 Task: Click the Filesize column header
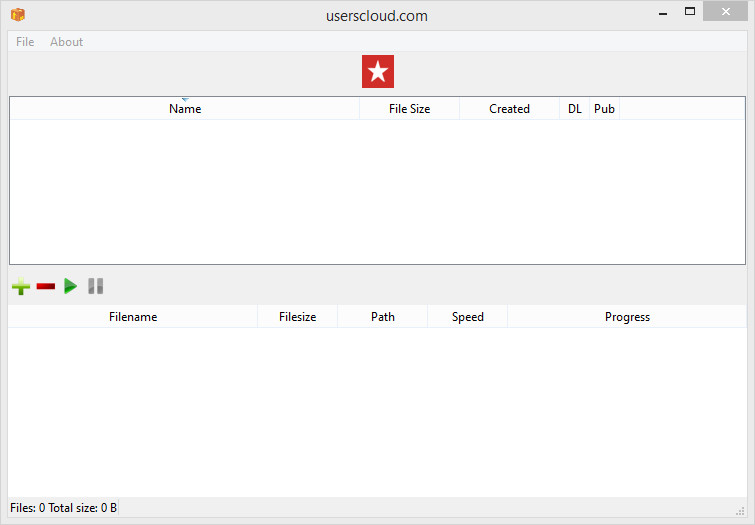click(x=298, y=316)
